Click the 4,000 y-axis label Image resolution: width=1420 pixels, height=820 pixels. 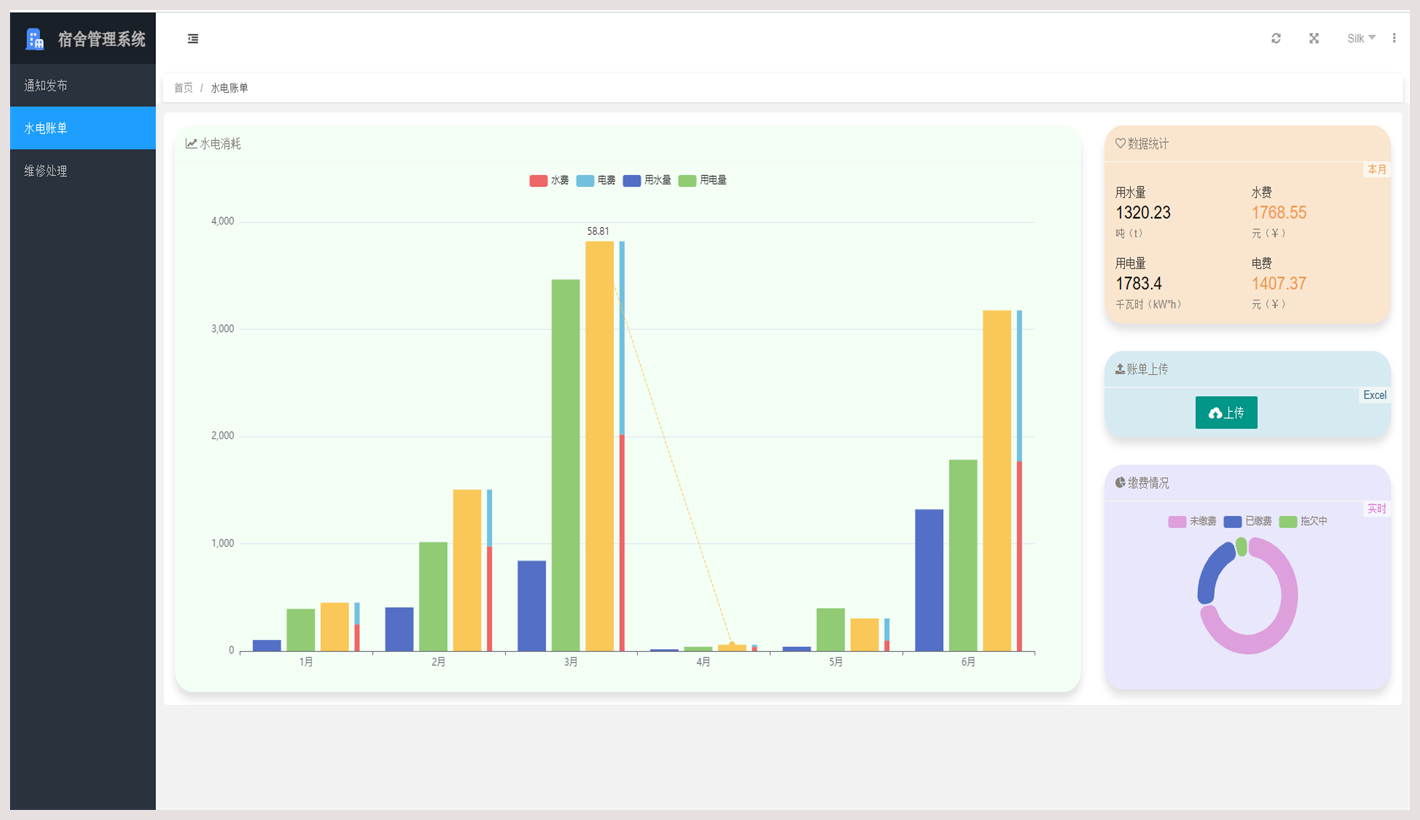click(x=222, y=221)
